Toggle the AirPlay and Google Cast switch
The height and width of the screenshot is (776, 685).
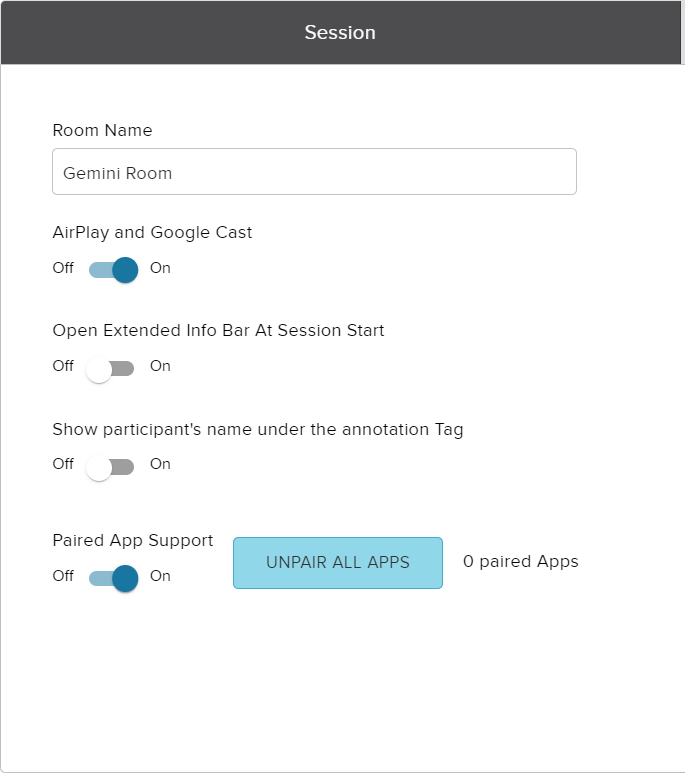coord(112,269)
